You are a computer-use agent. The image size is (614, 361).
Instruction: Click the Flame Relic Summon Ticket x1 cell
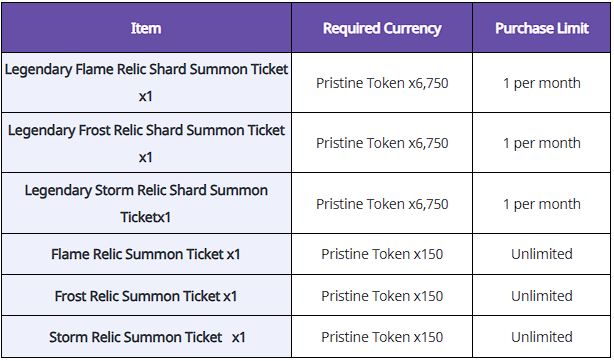[146, 254]
